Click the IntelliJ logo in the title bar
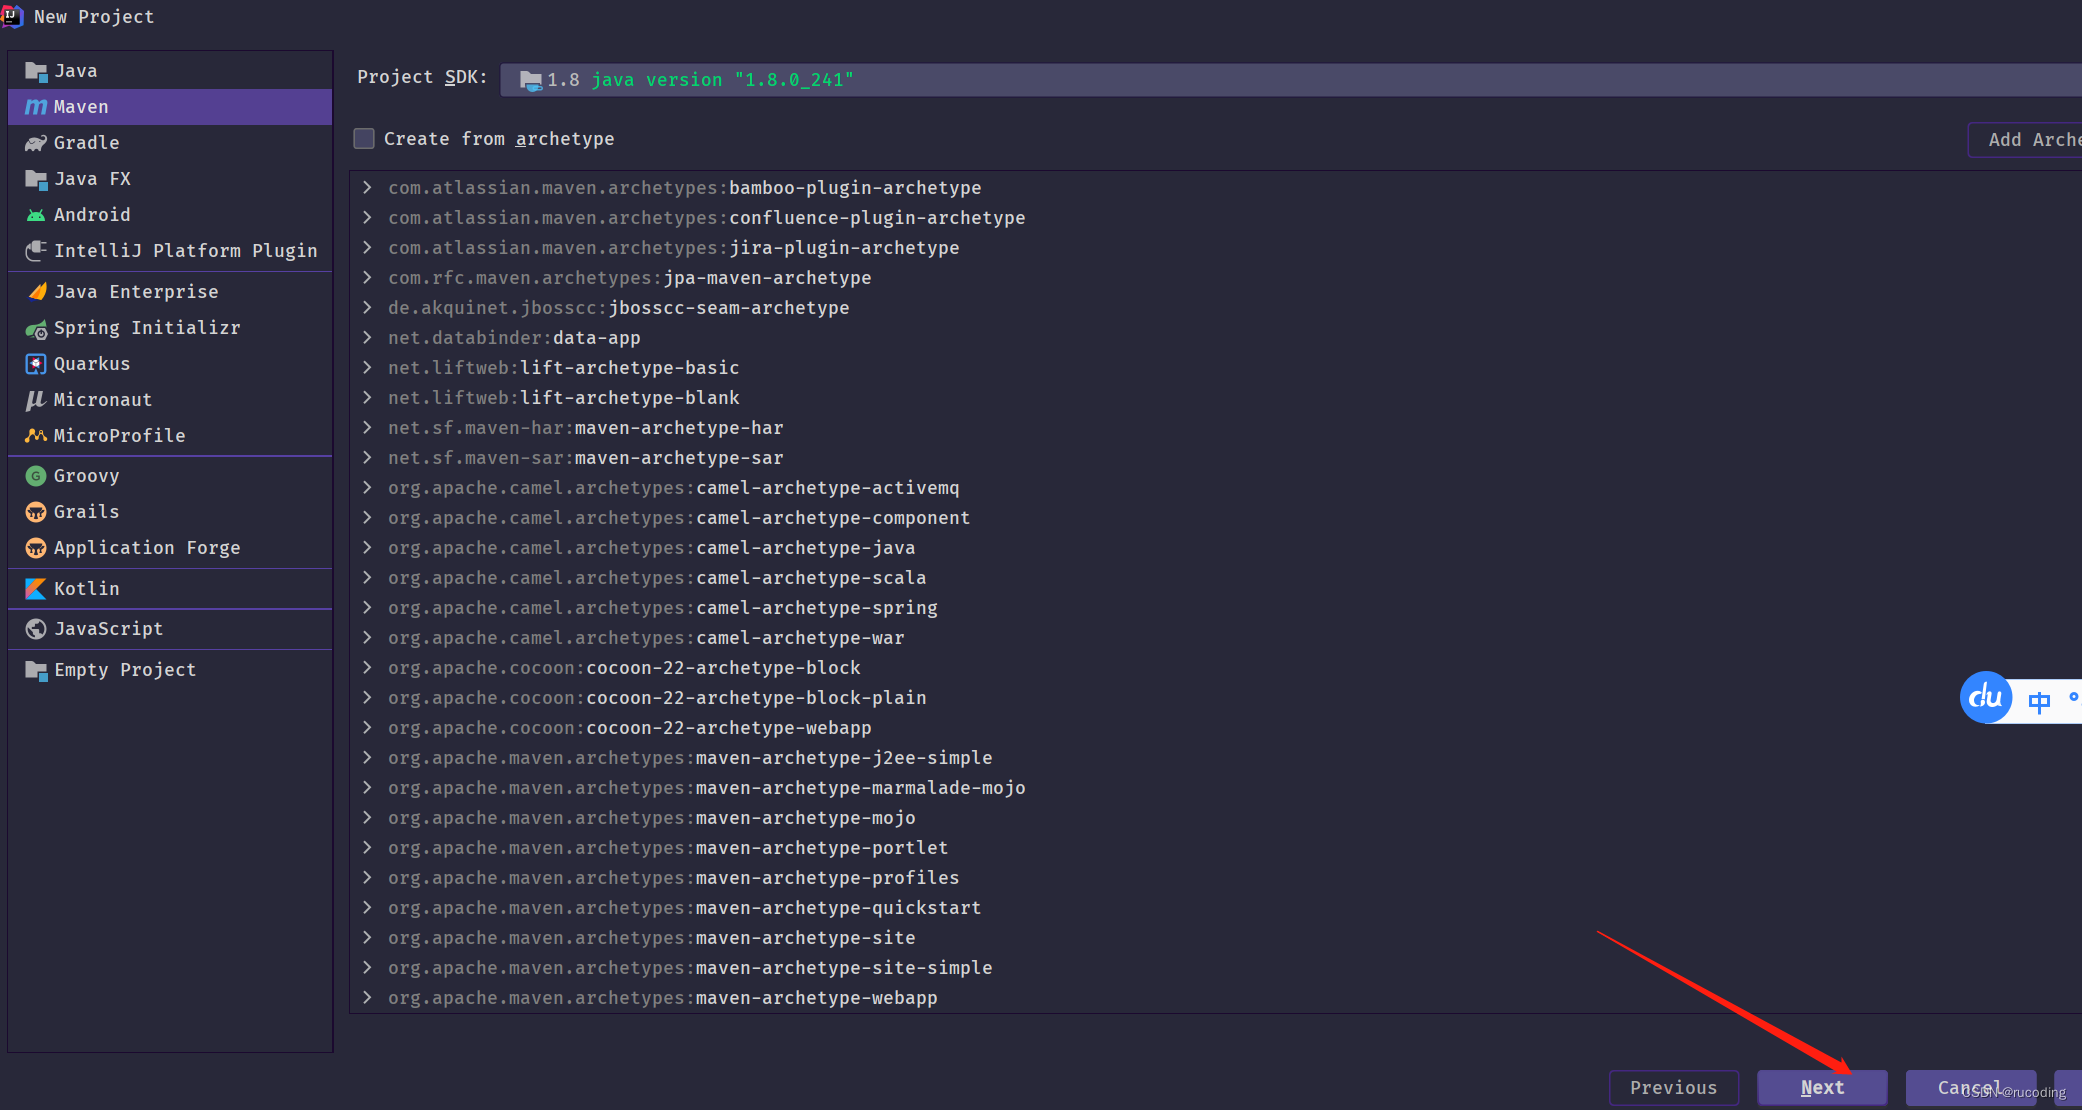2082x1110 pixels. click(x=12, y=16)
